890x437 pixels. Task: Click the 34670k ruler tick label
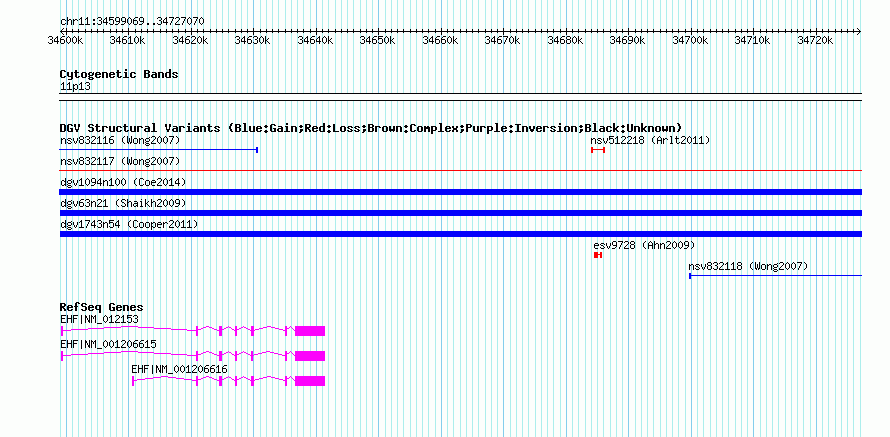503,40
